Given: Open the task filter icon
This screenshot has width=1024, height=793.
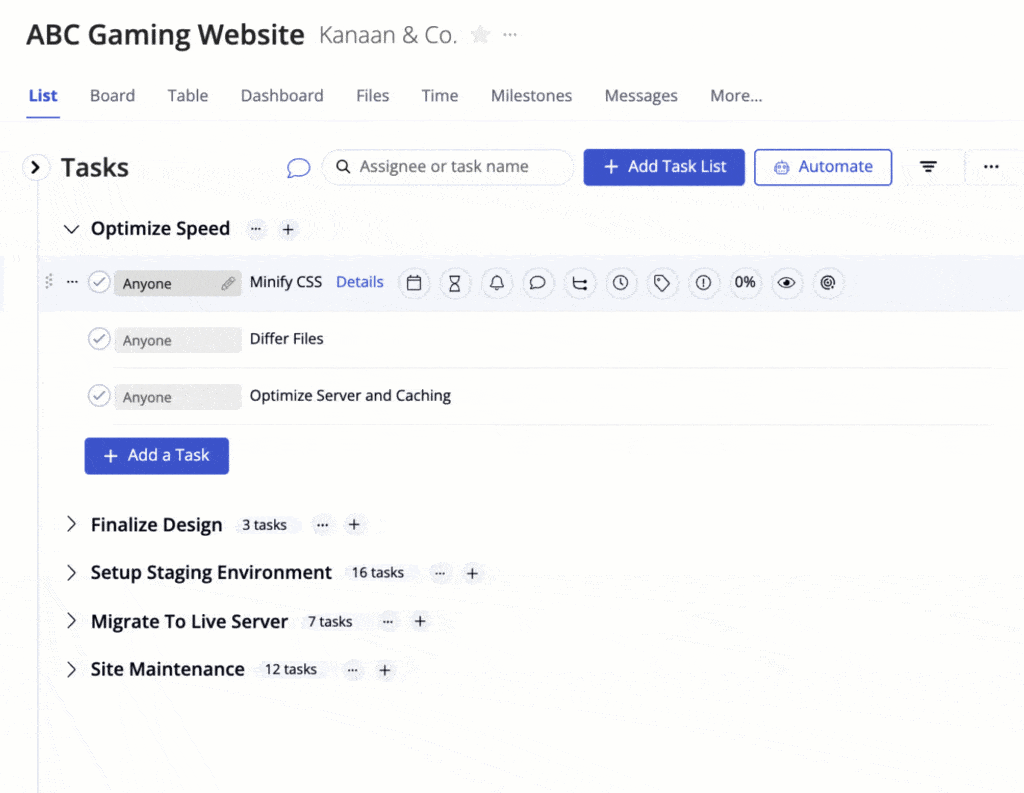Looking at the screenshot, I should (928, 167).
